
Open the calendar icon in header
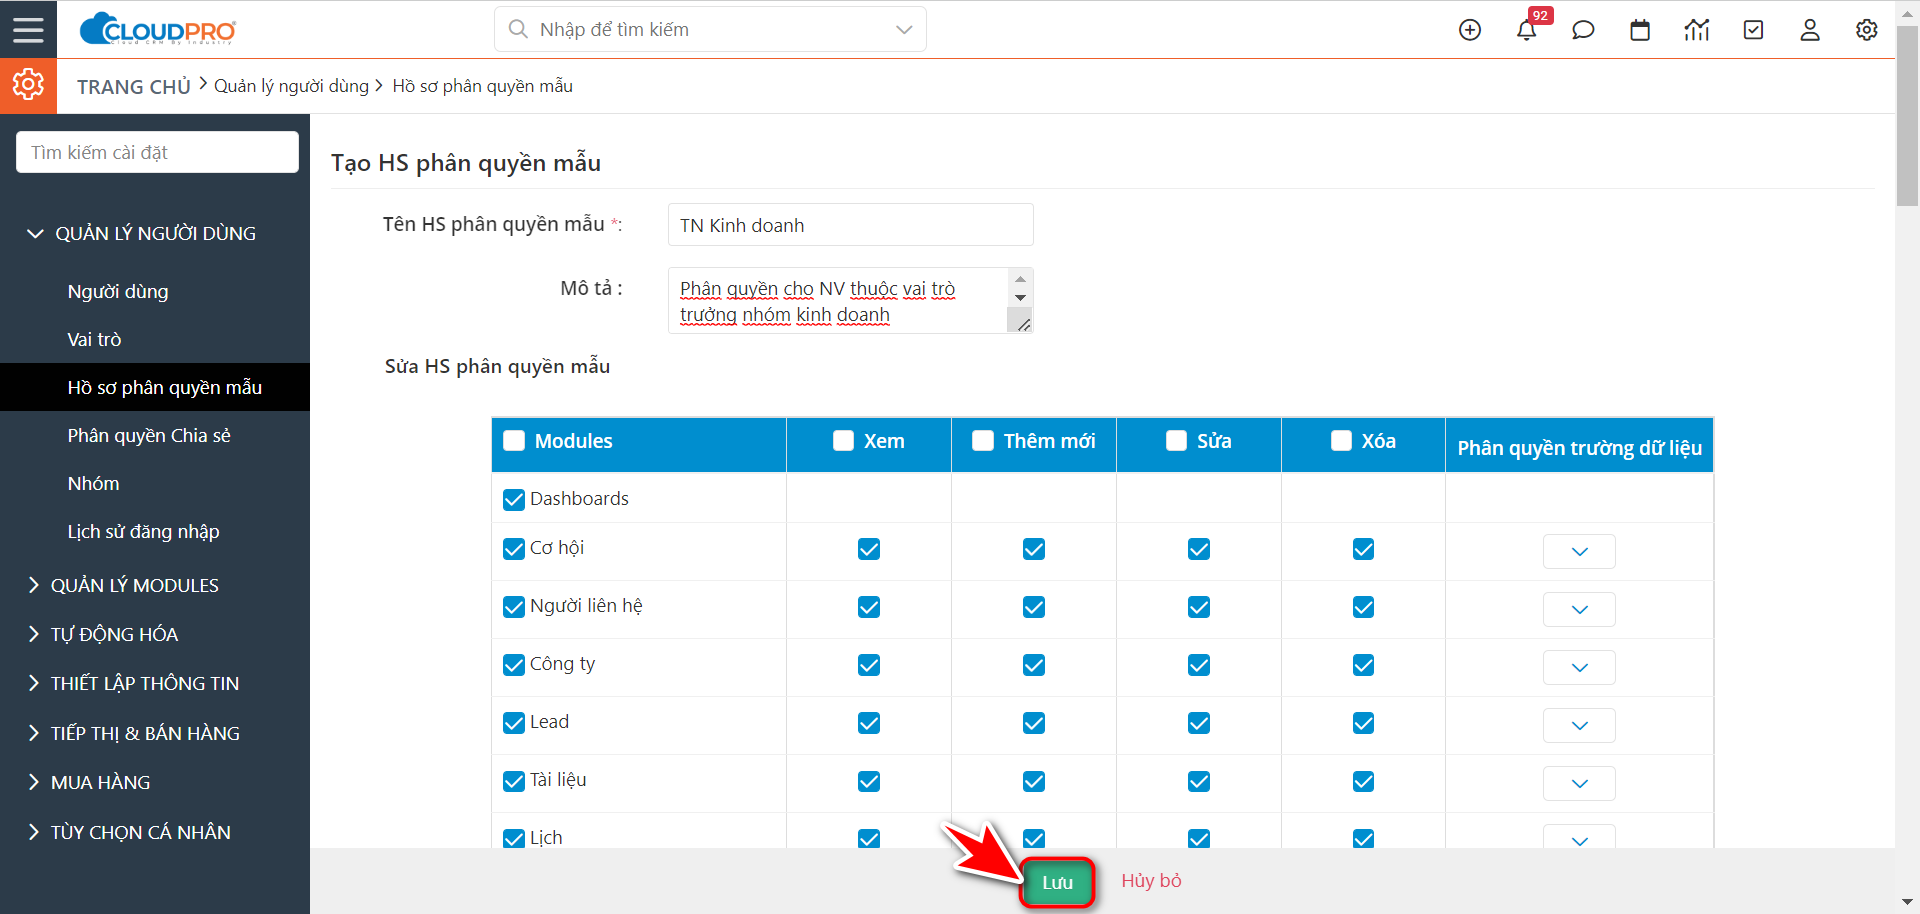pos(1640,30)
